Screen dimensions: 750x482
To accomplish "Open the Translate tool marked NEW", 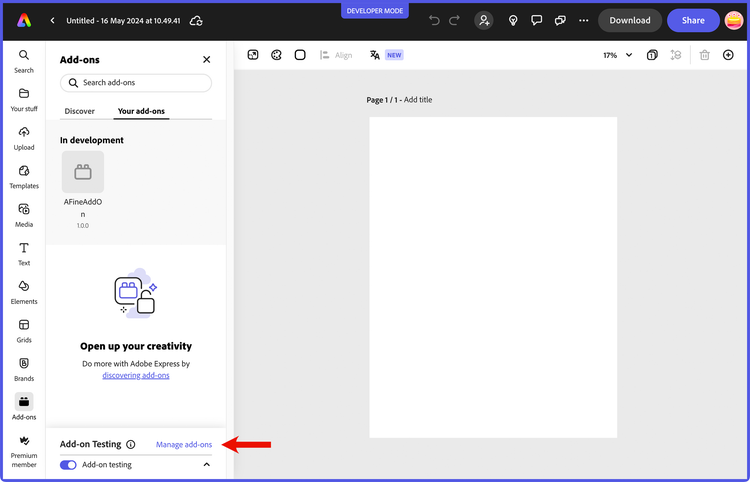I will pos(386,55).
